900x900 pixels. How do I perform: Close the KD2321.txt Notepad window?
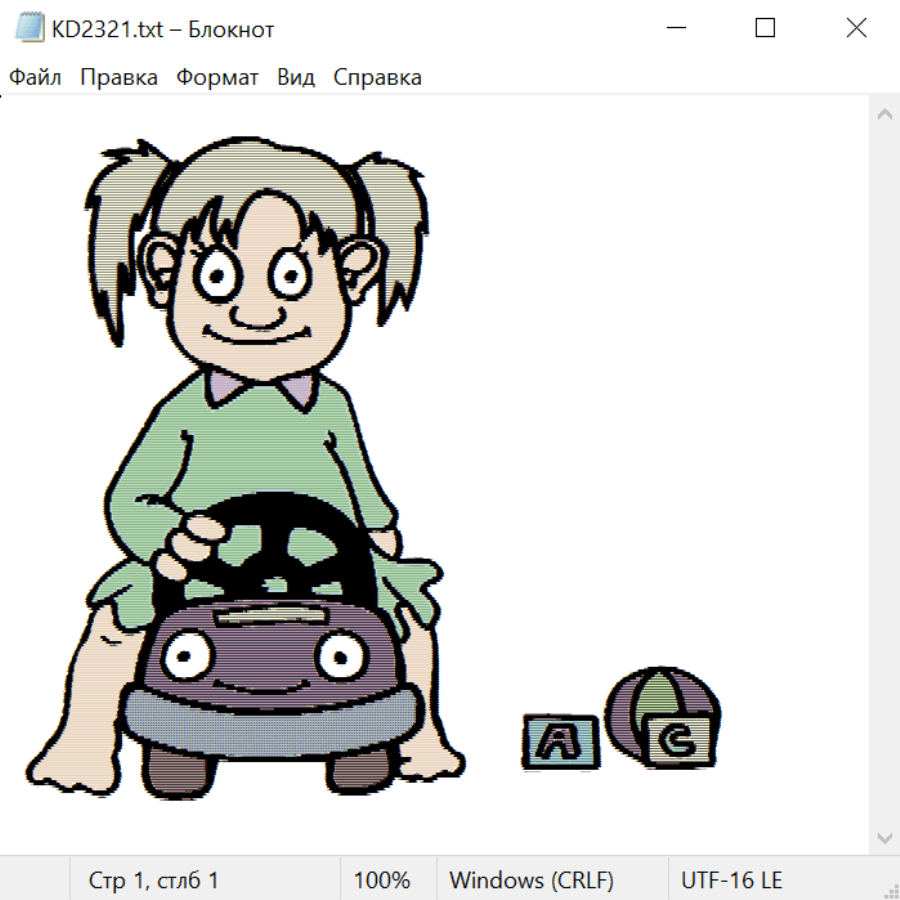(x=856, y=29)
